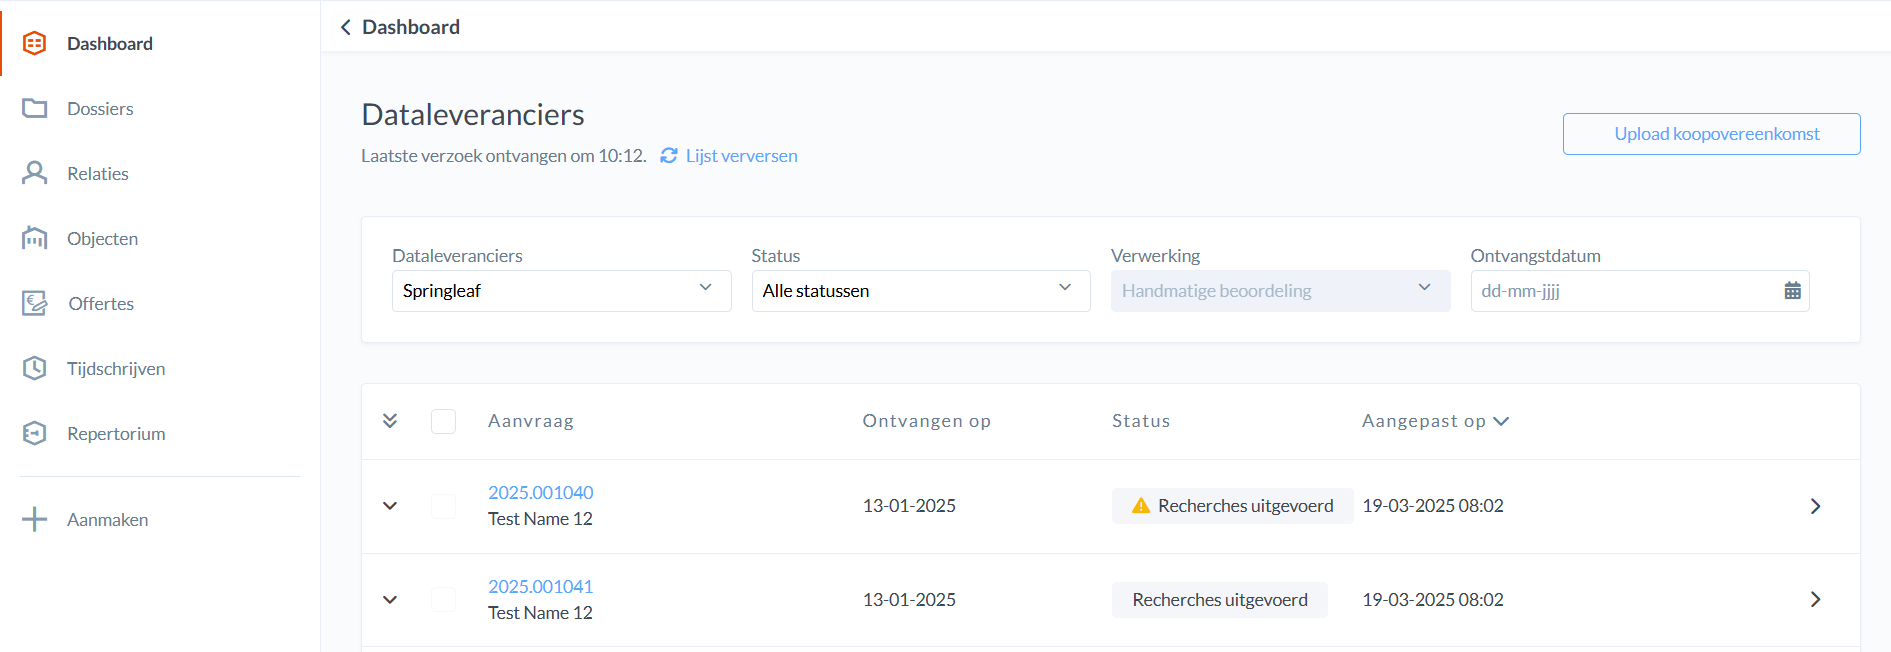Open the calendar picker icon for Ontvangstdatum
Viewport: 1891px width, 652px height.
1792,291
